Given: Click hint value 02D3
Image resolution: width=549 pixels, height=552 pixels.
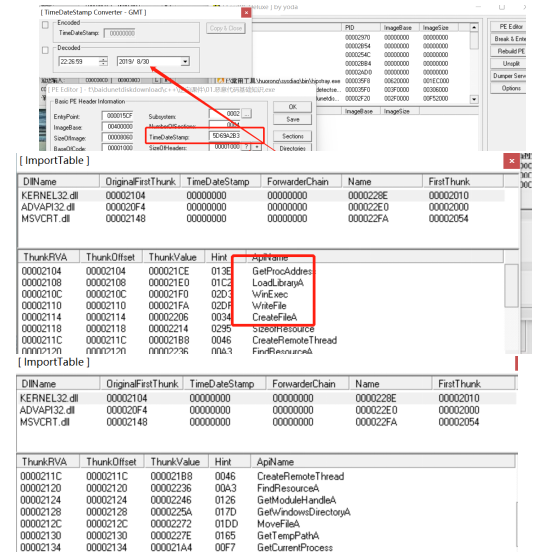Looking at the screenshot, I should [x=222, y=294].
